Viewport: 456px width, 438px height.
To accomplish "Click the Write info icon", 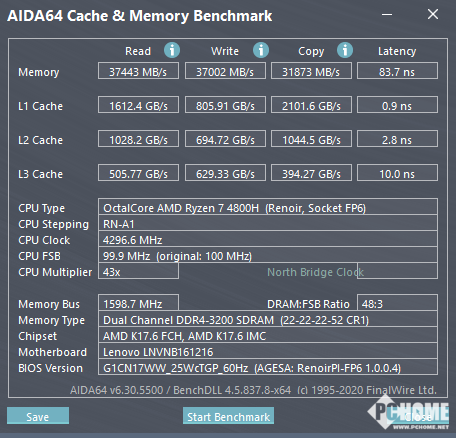I will pos(261,50).
